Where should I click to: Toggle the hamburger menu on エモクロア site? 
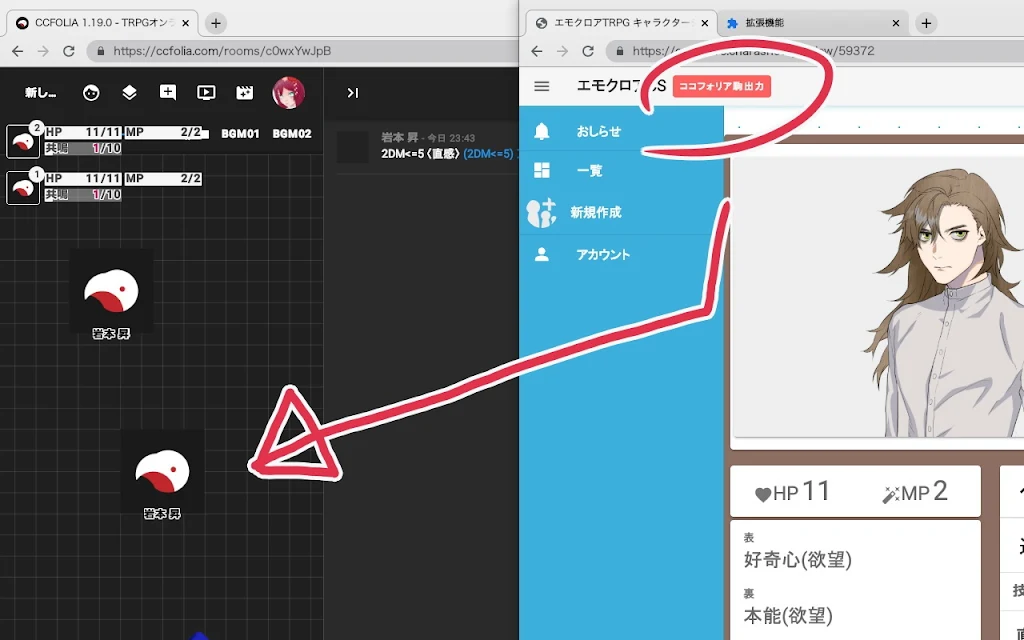pyautogui.click(x=541, y=86)
